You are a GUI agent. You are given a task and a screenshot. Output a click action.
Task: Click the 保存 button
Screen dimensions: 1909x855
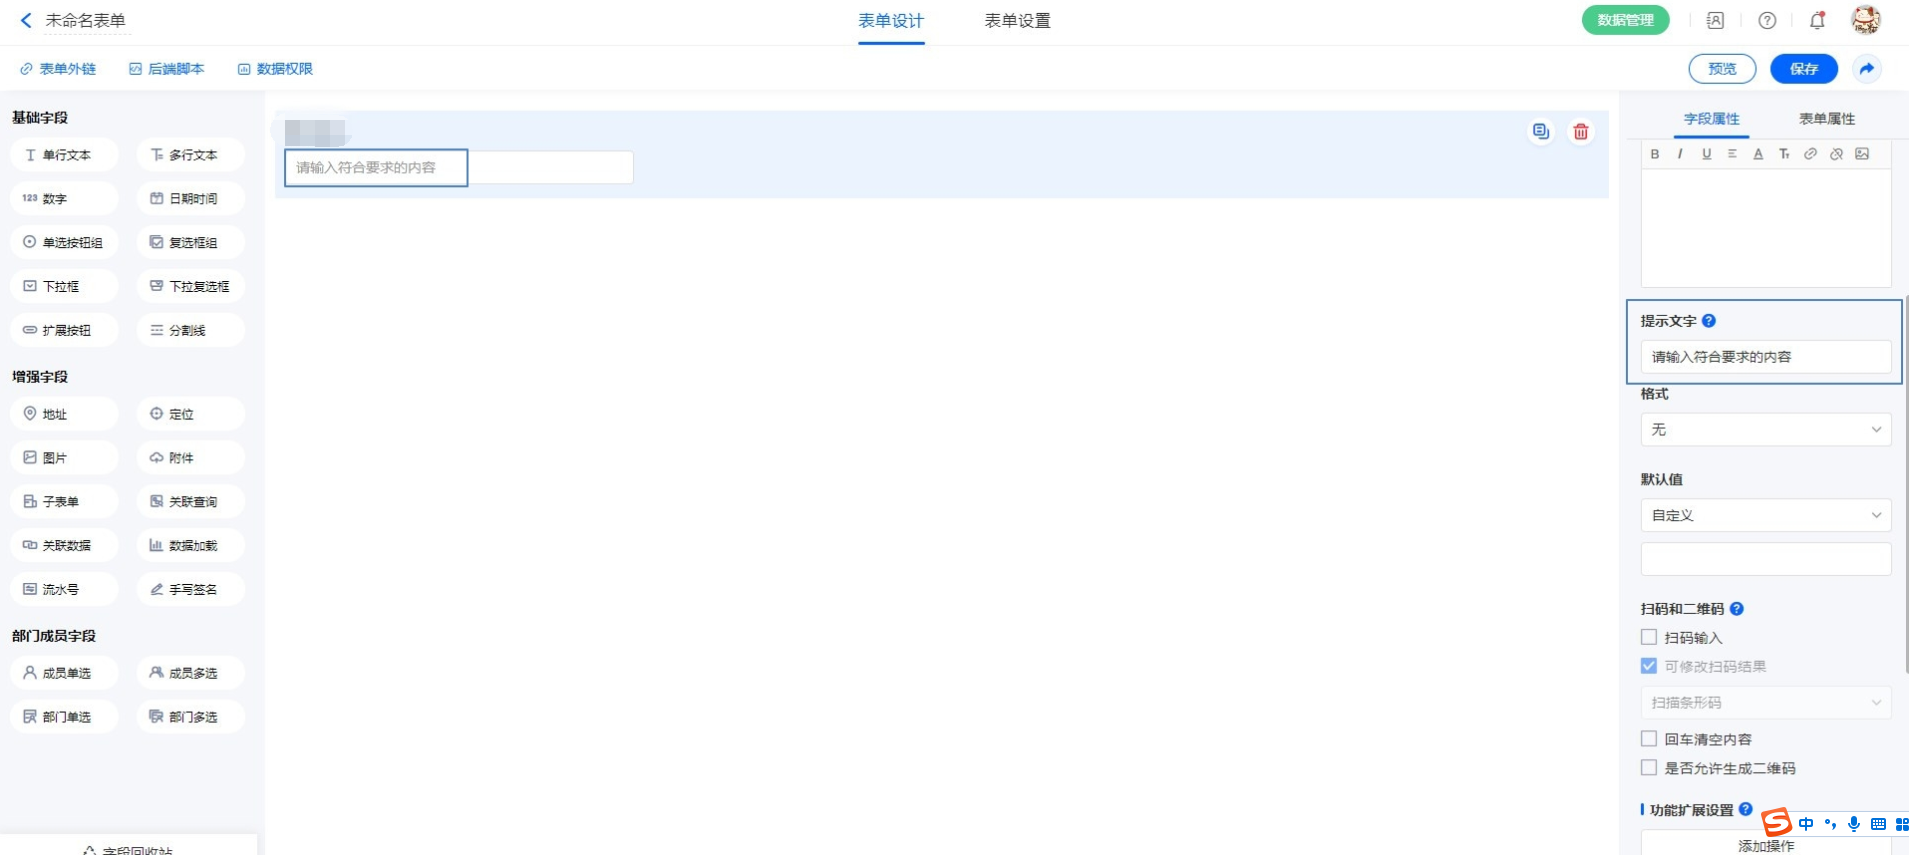click(x=1803, y=69)
